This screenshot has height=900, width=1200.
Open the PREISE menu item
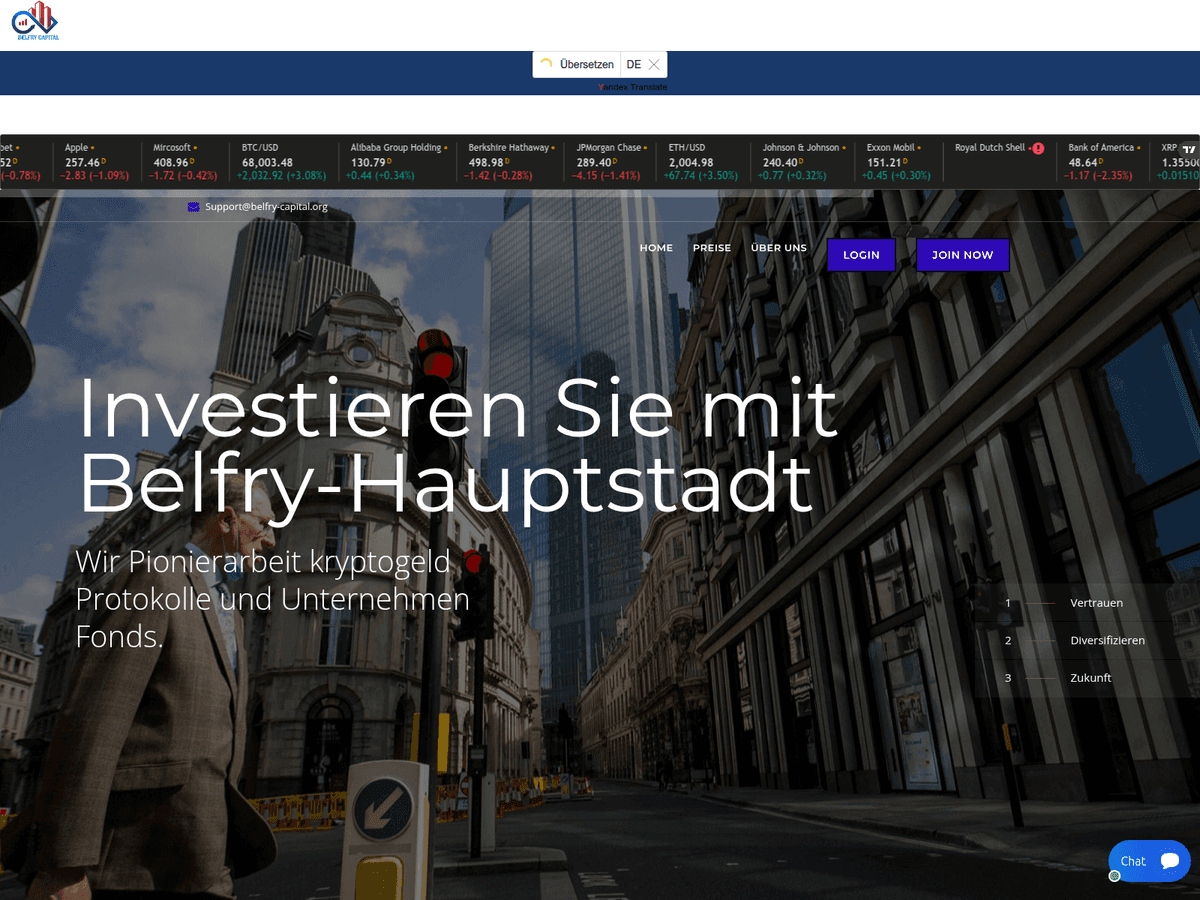[x=712, y=248]
